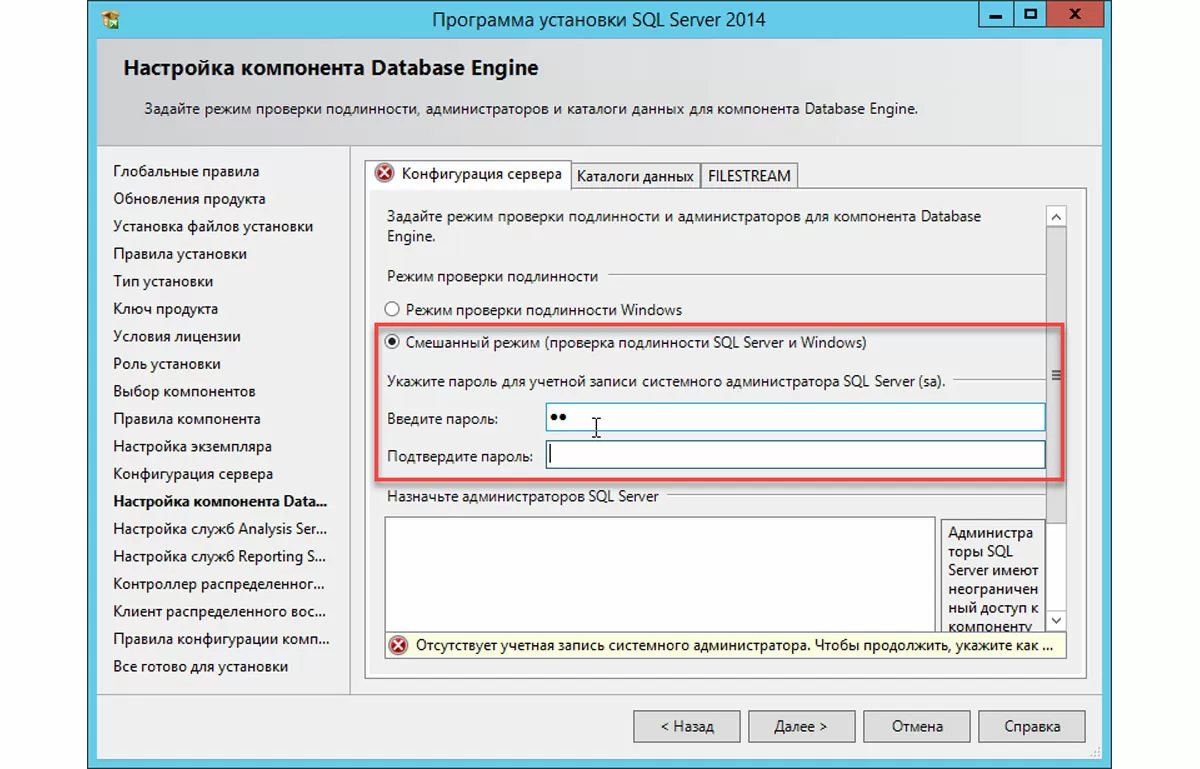This screenshot has width=1200, height=769.
Task: Click the SQL Server administrators list box
Action: [660, 572]
